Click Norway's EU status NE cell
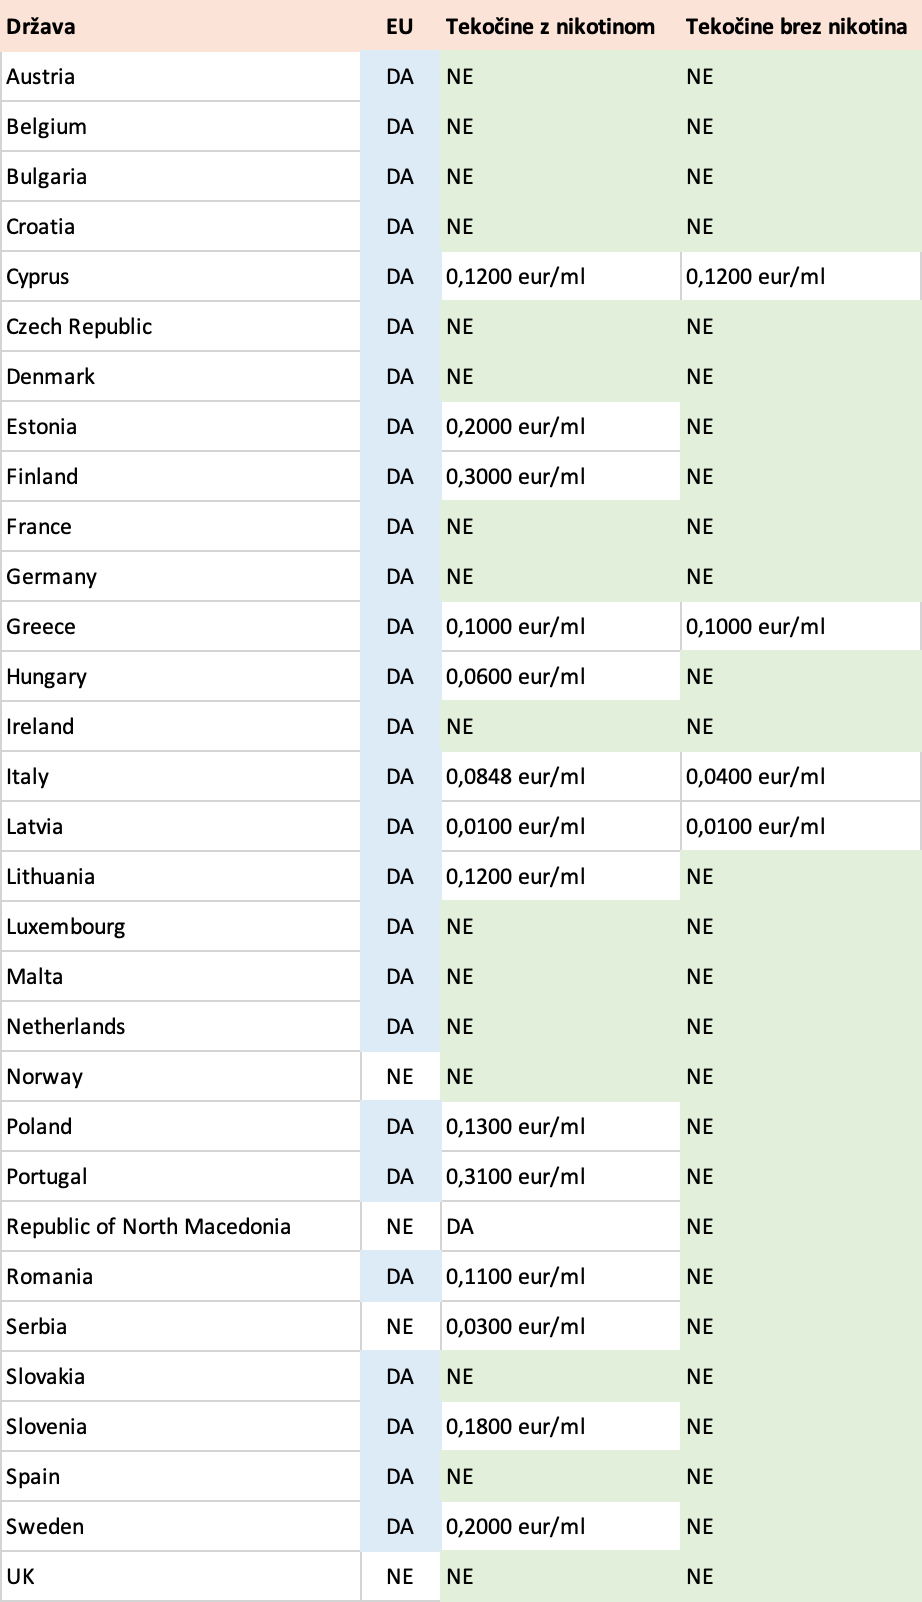The image size is (922, 1602). [x=400, y=1076]
